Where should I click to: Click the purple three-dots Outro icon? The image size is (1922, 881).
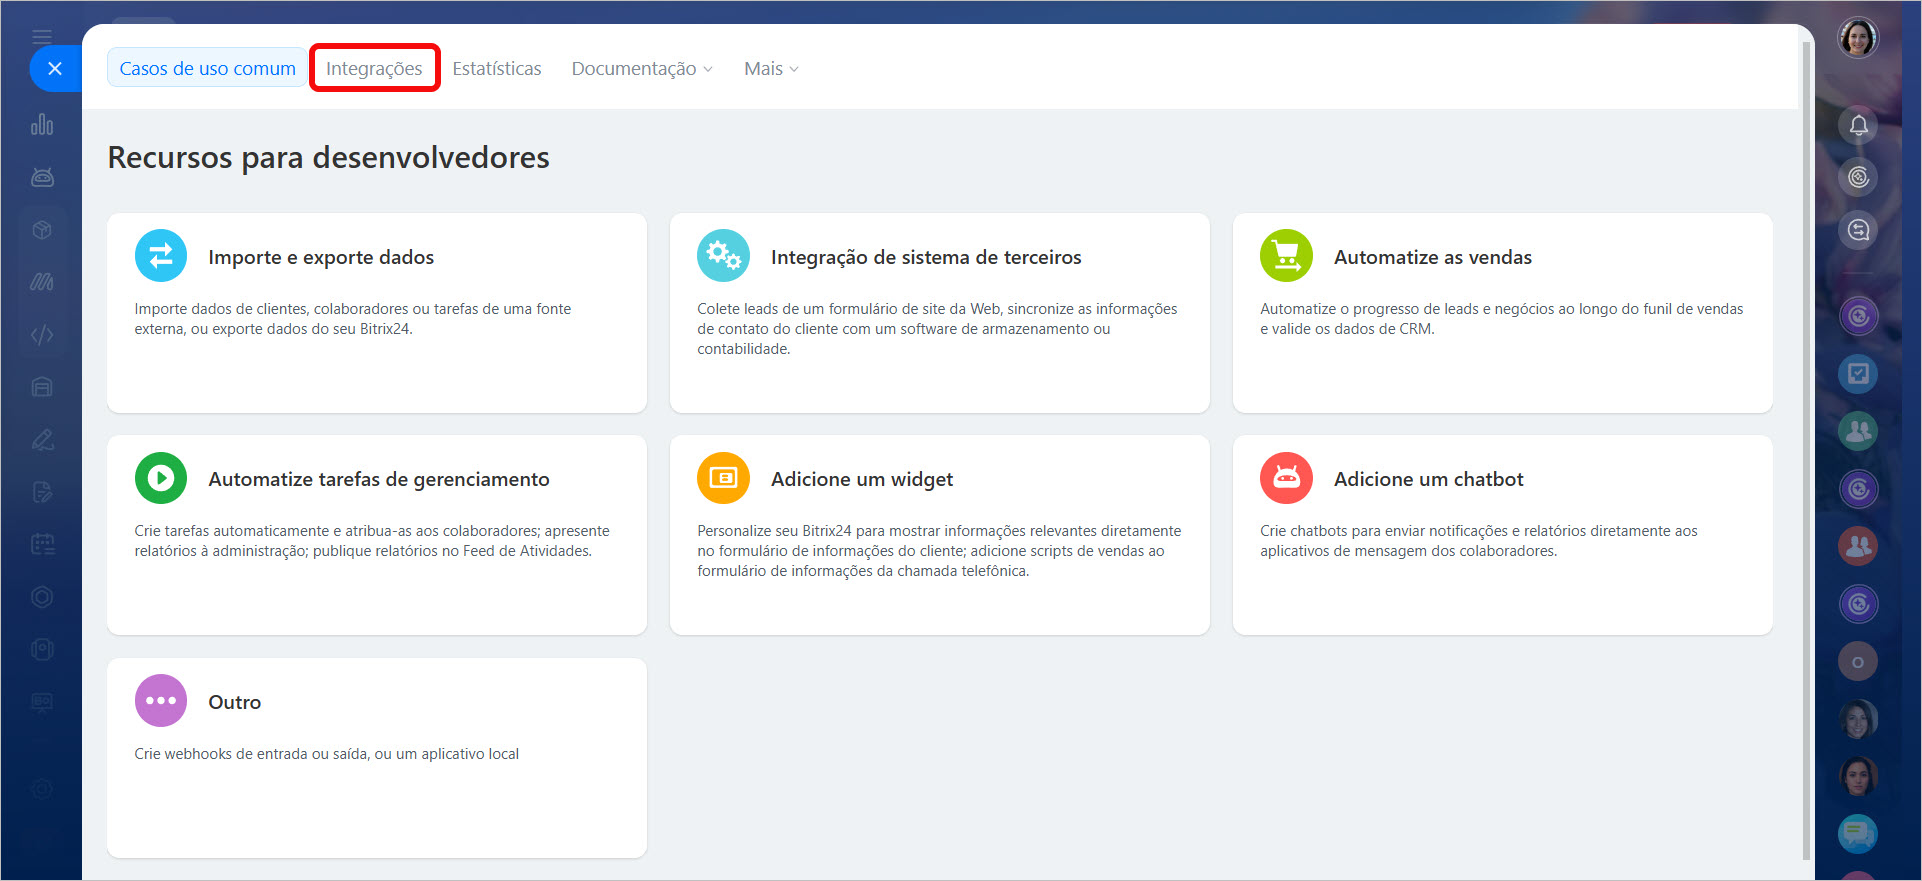(x=161, y=701)
